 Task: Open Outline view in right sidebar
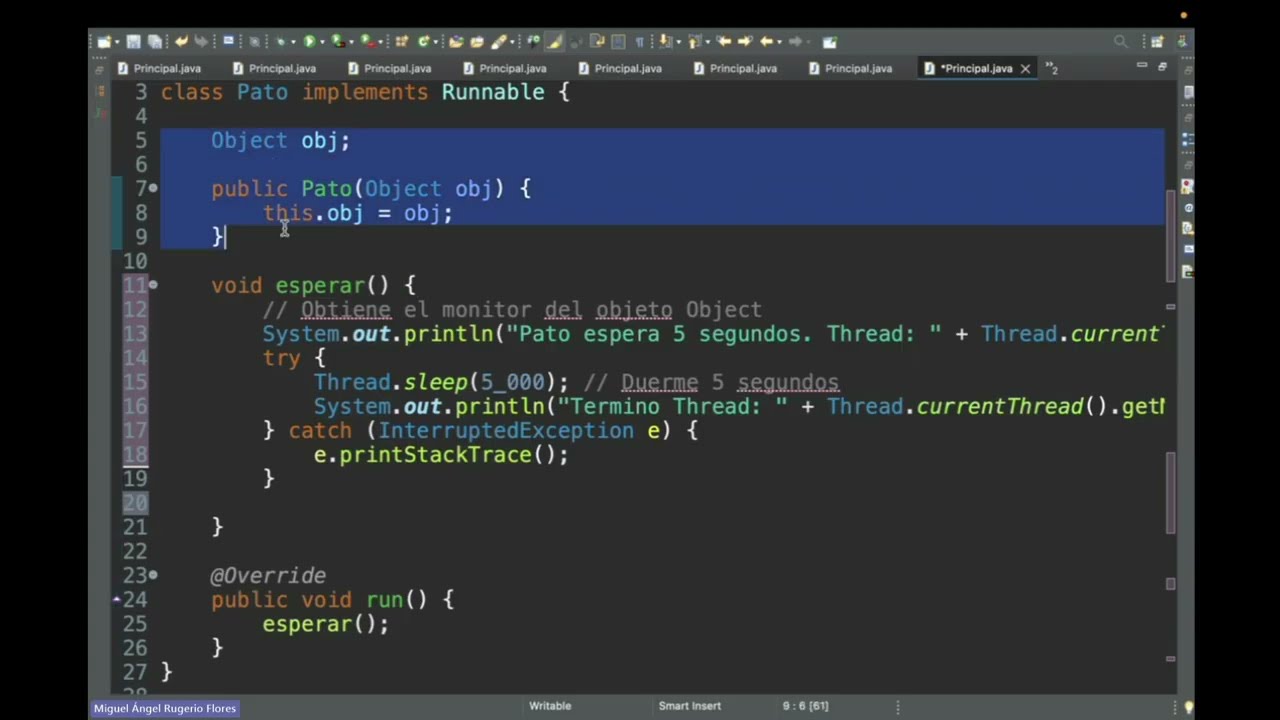(x=1188, y=138)
